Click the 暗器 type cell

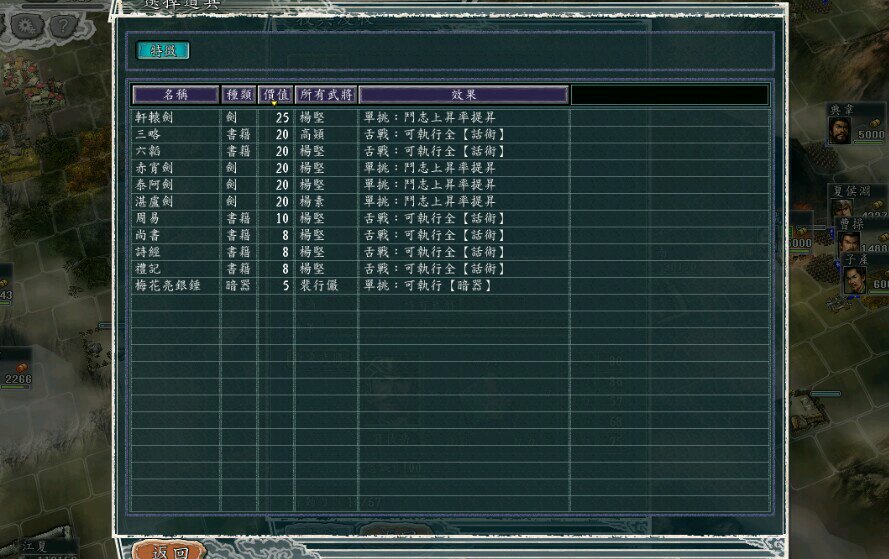[238, 285]
